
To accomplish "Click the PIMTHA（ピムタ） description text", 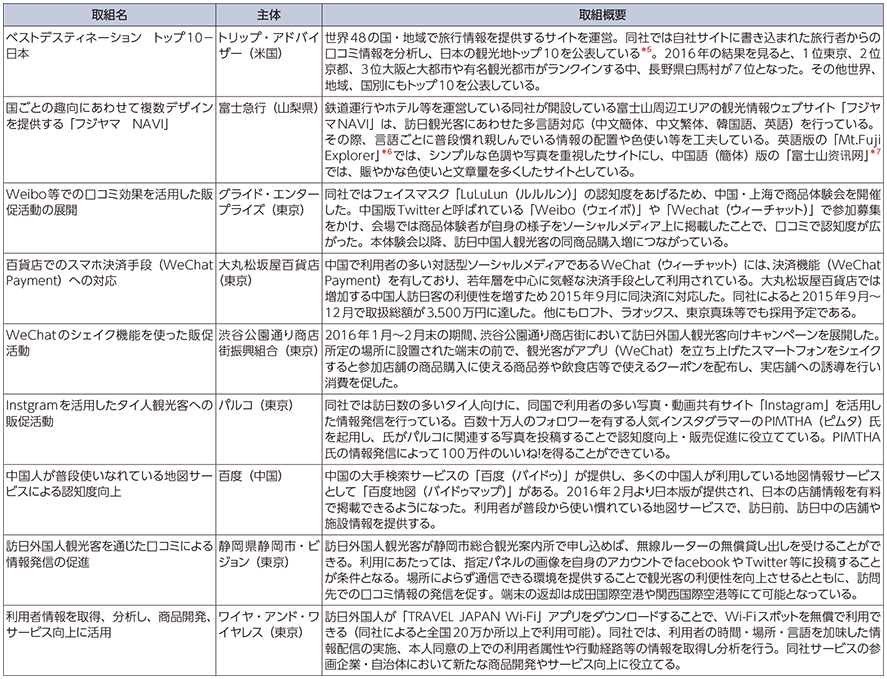I will coord(602,429).
